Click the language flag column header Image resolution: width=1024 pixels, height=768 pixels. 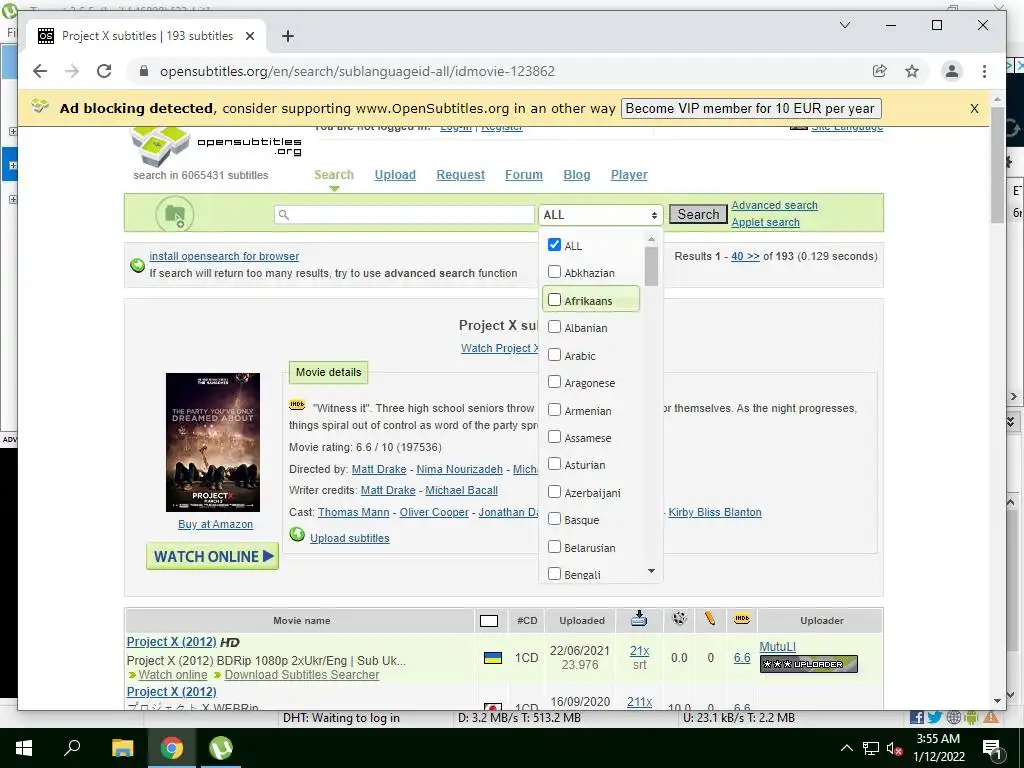pyautogui.click(x=488, y=620)
